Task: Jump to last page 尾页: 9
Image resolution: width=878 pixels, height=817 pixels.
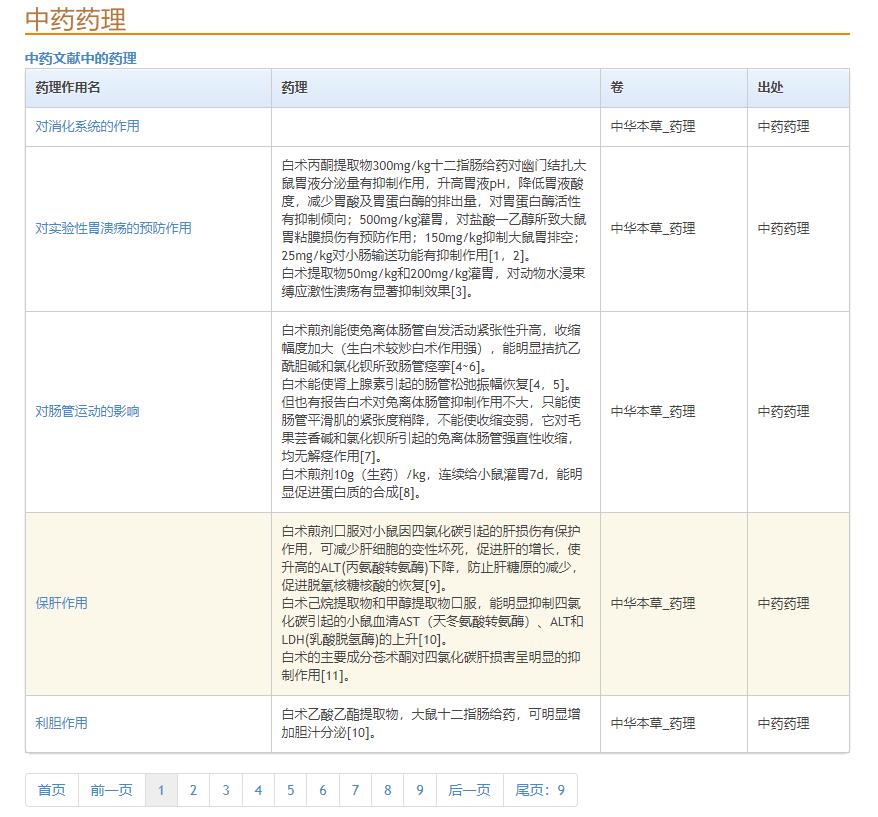Action: [540, 790]
